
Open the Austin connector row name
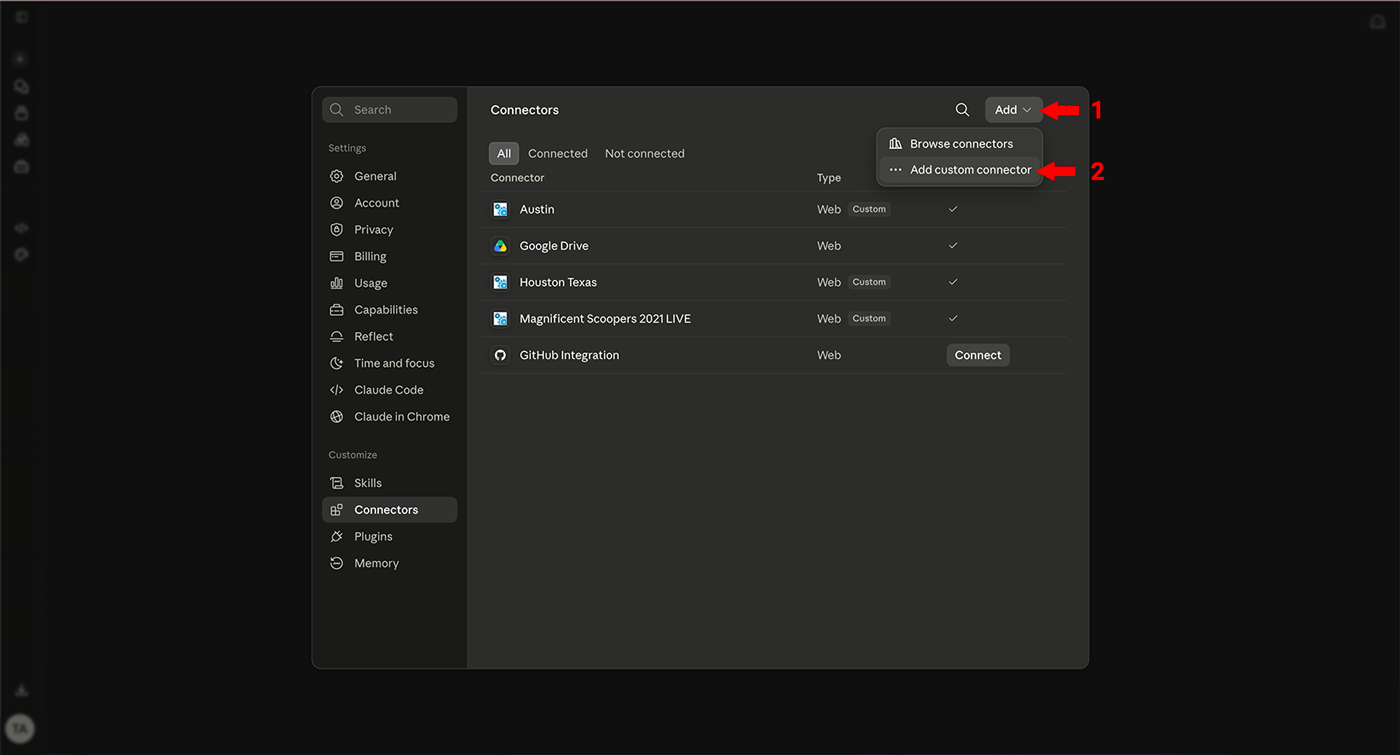(537, 210)
